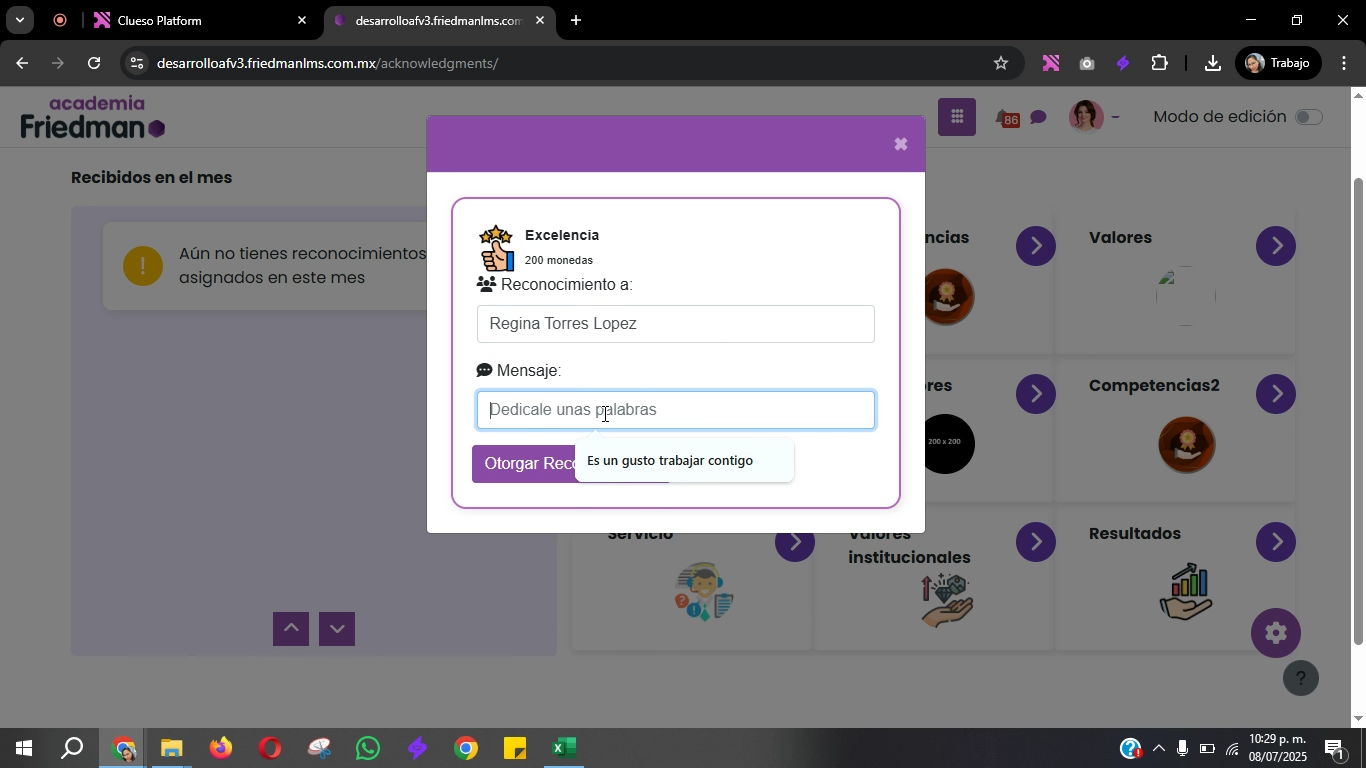1366x768 pixels.
Task: Toggle the 'Modo de edición' switch
Action: (x=1308, y=117)
